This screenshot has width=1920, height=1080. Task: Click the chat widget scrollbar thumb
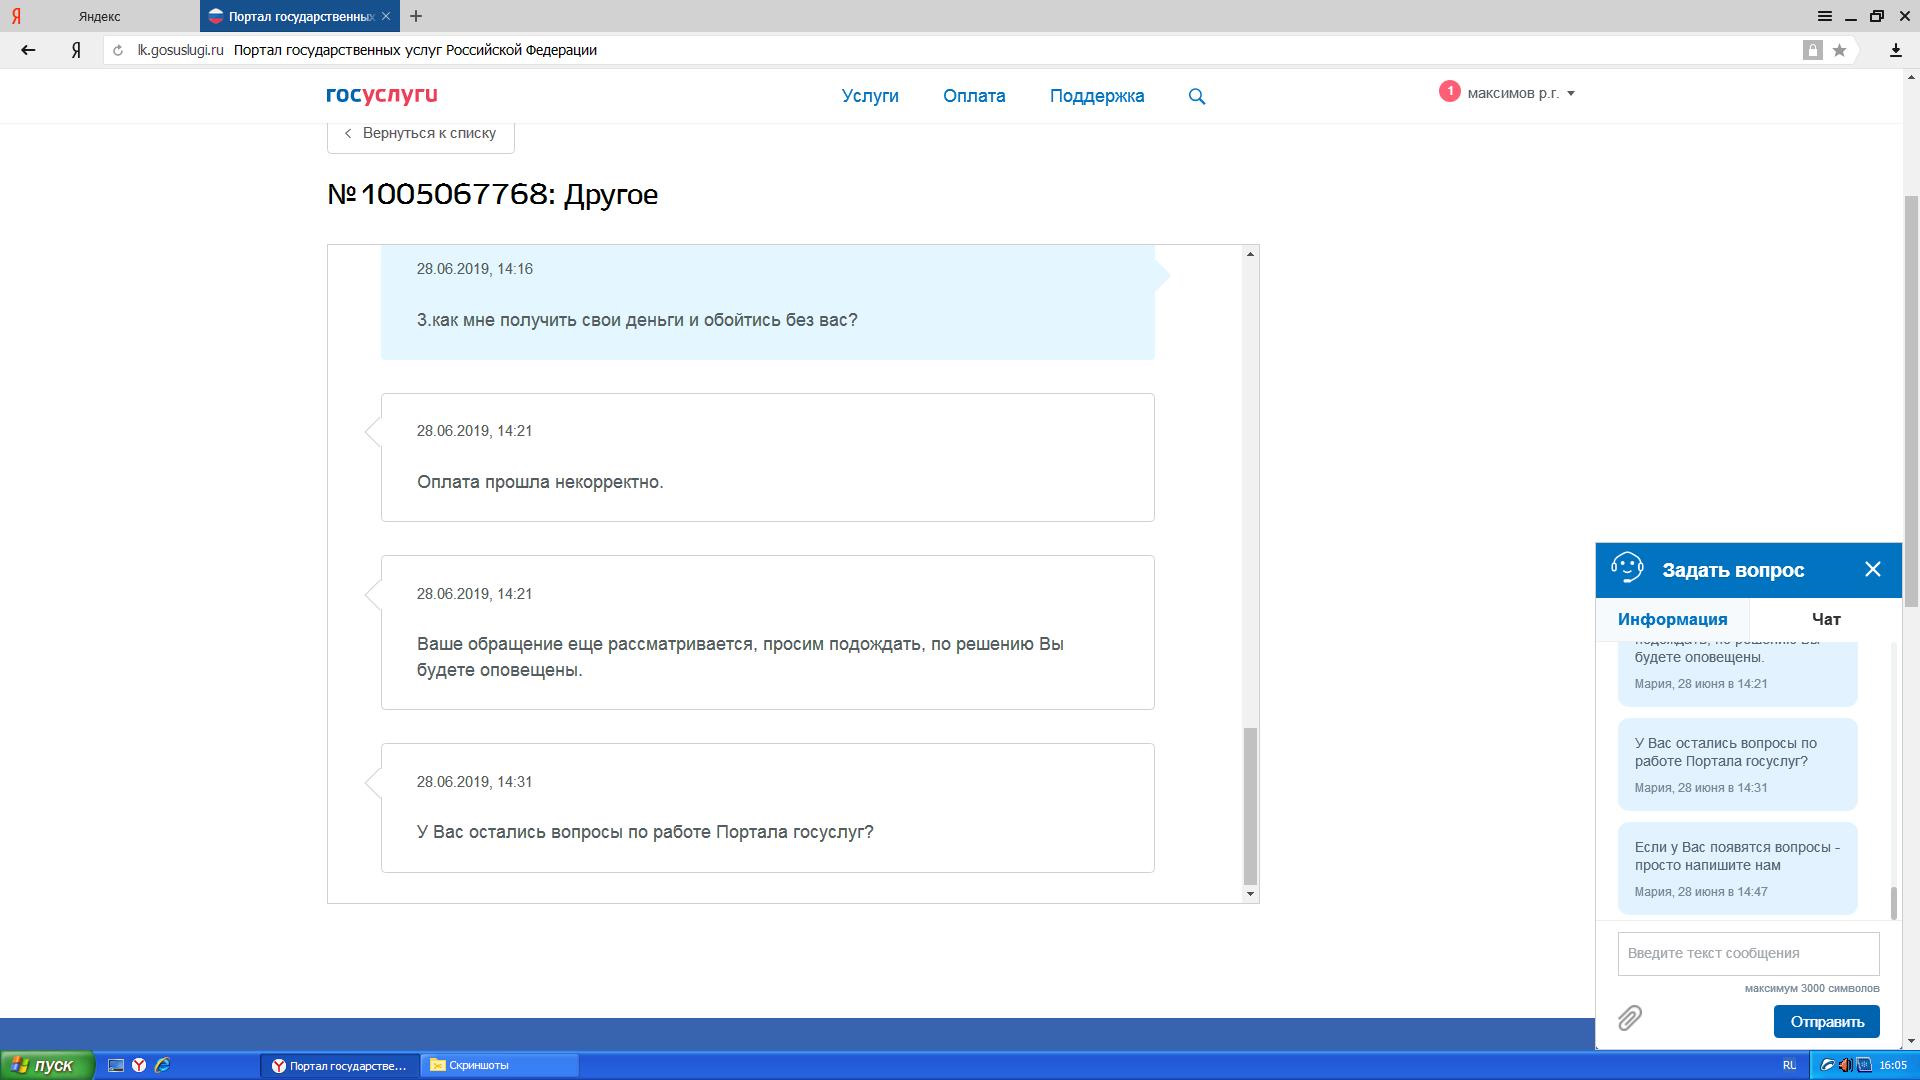1893,903
